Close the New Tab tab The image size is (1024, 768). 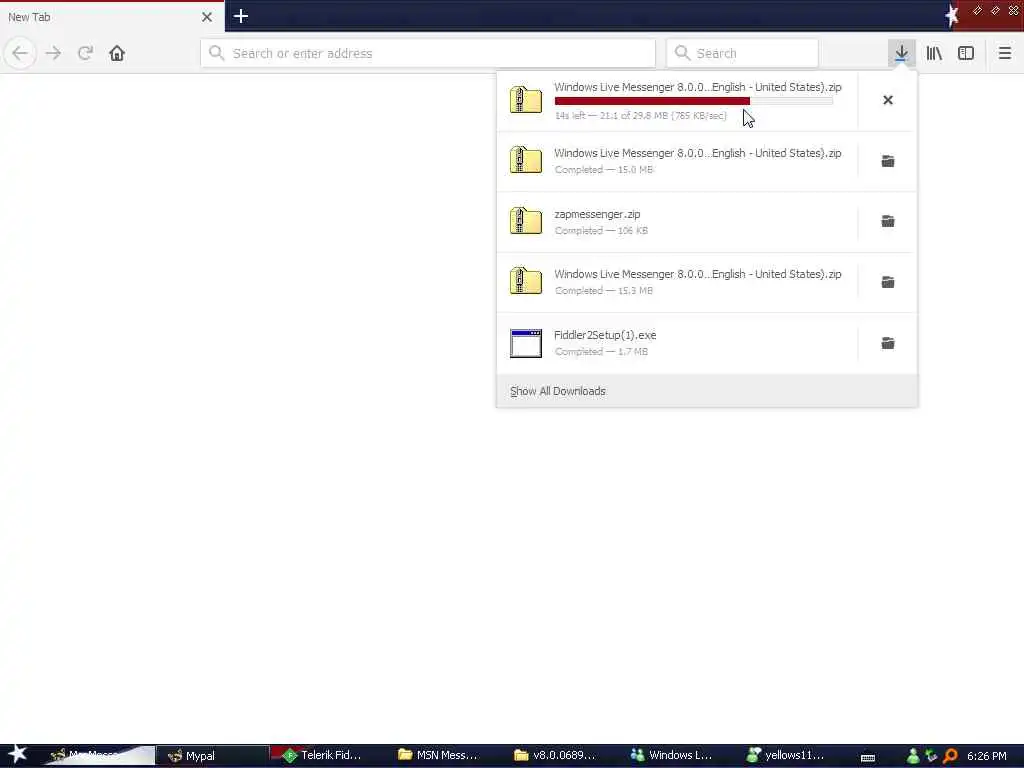pos(207,17)
